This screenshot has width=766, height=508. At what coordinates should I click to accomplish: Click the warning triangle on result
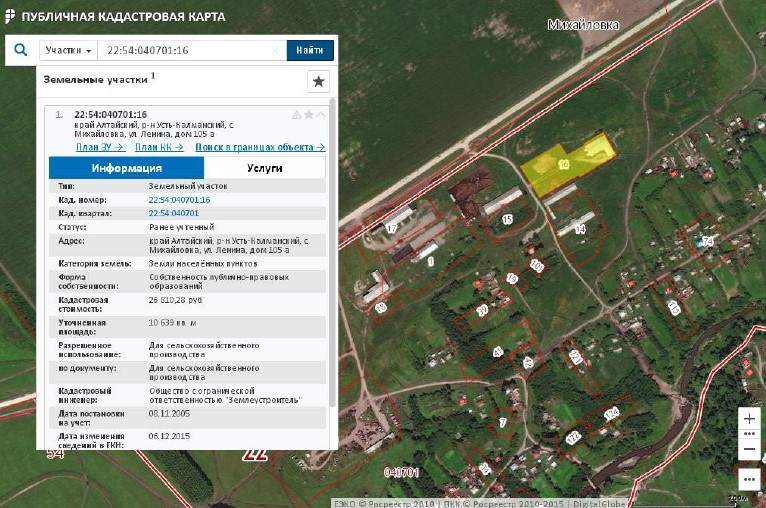297,115
